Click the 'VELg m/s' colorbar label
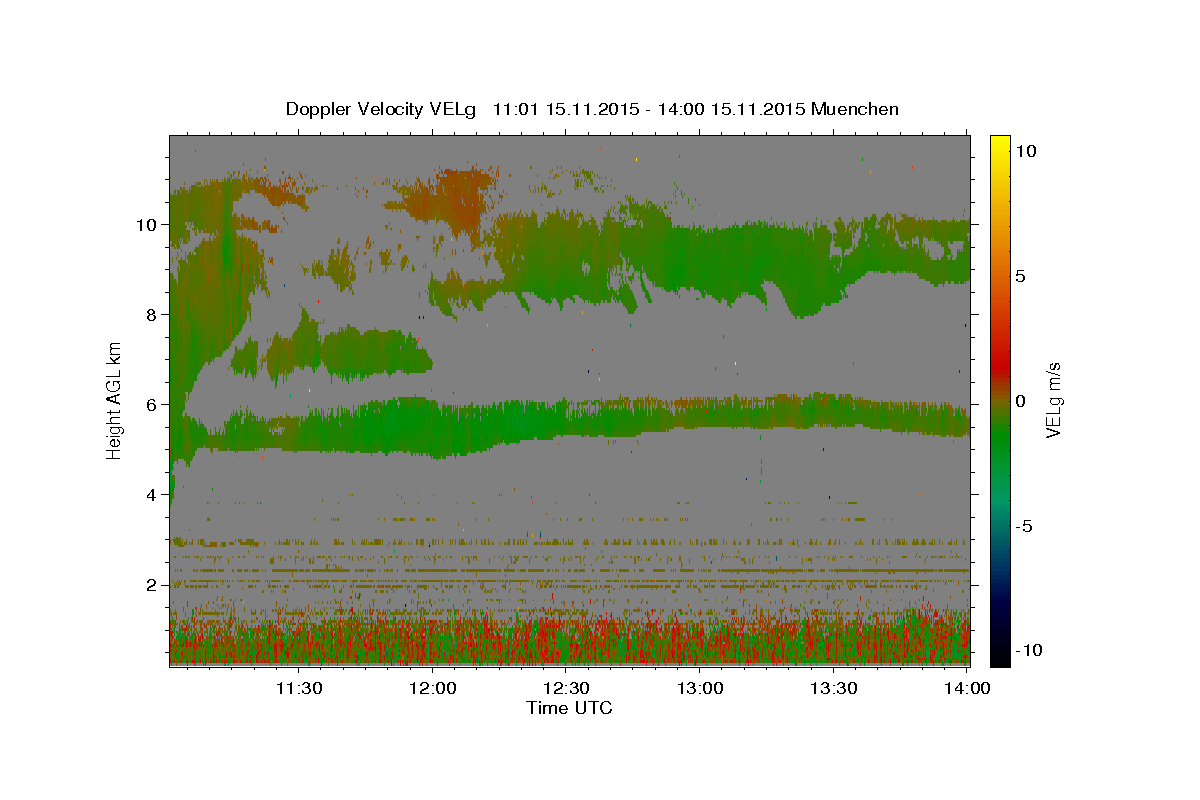The height and width of the screenshot is (800, 1200). coord(1053,401)
